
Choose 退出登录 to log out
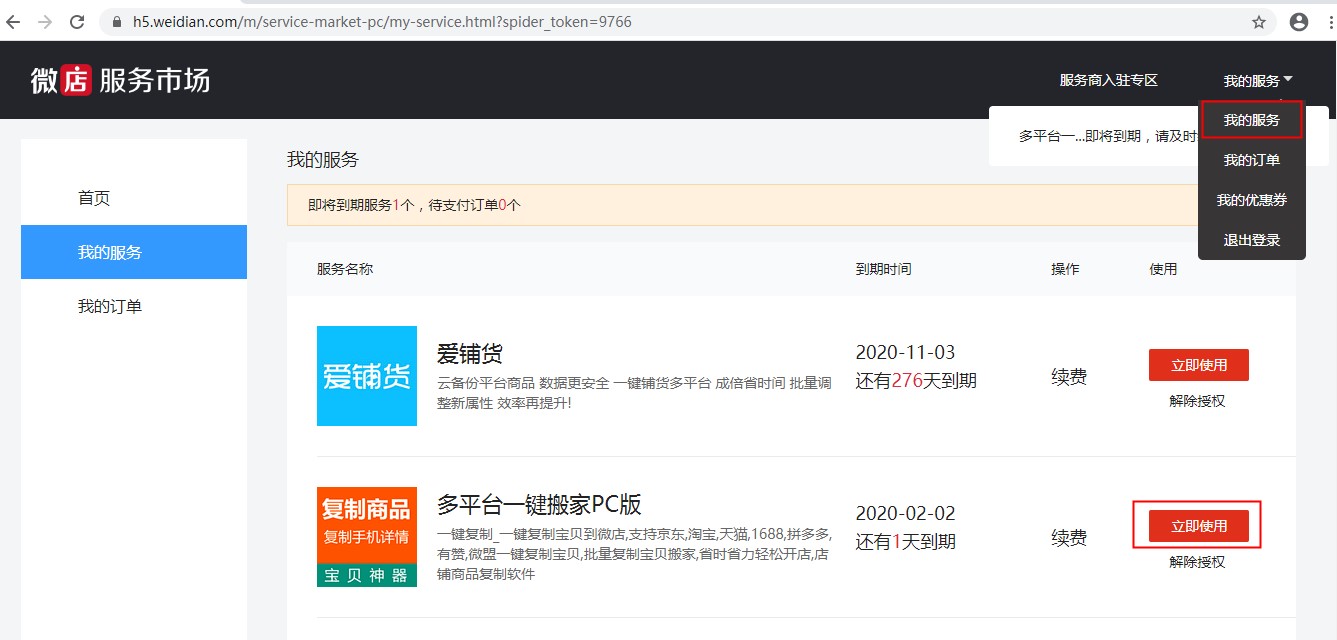[1252, 240]
